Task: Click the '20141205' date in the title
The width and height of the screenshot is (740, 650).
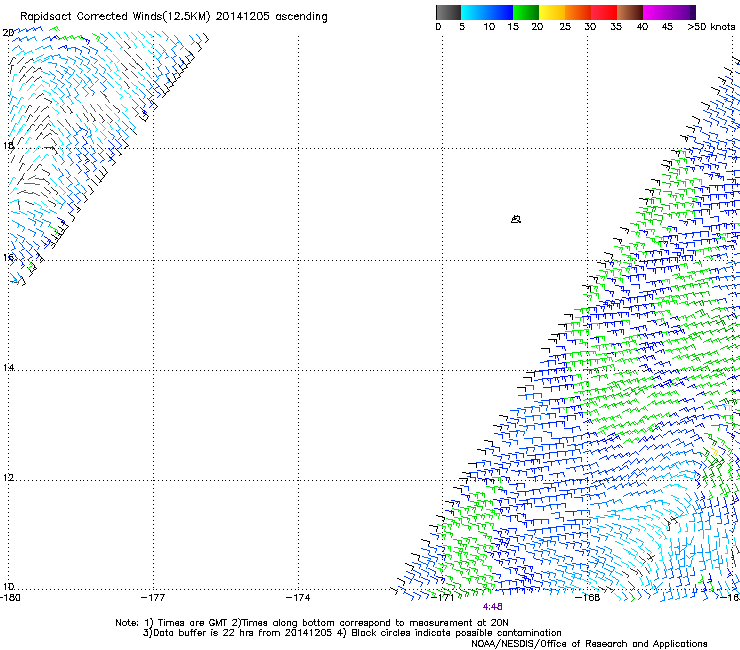Action: [243, 17]
